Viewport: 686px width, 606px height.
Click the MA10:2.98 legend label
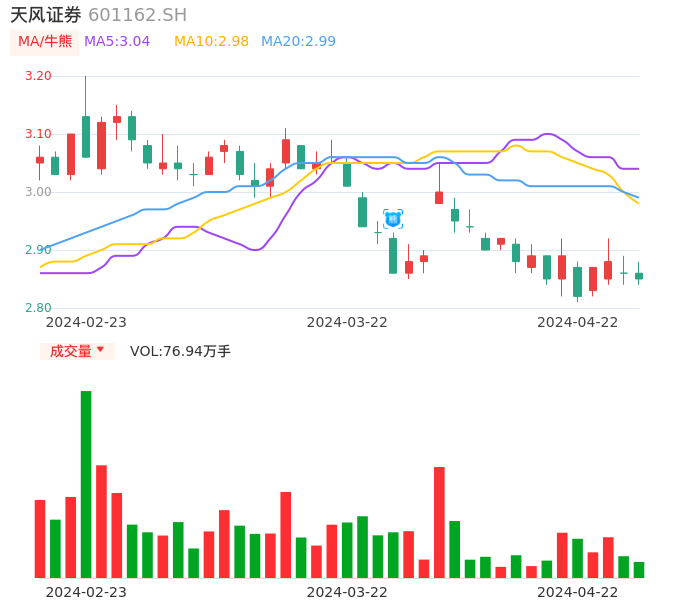tap(211, 42)
